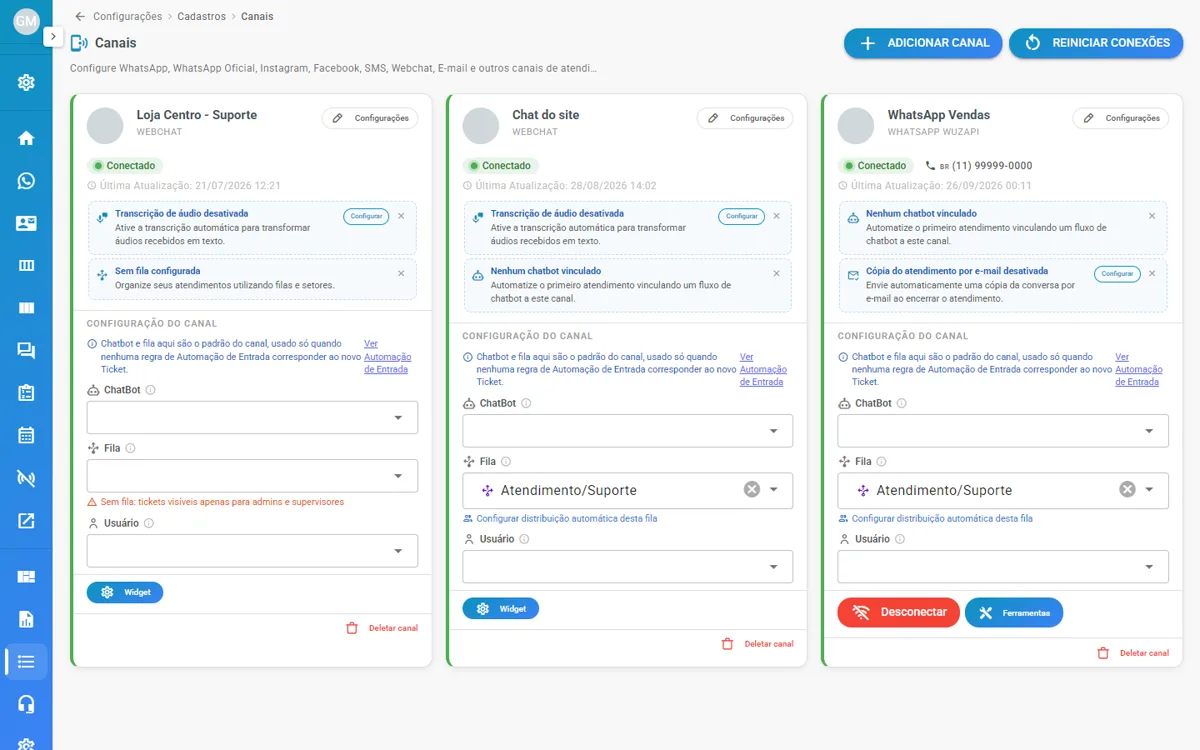The width and height of the screenshot is (1200, 750).
Task: Click Configurar on e-mail copy notice
Action: (x=1117, y=273)
